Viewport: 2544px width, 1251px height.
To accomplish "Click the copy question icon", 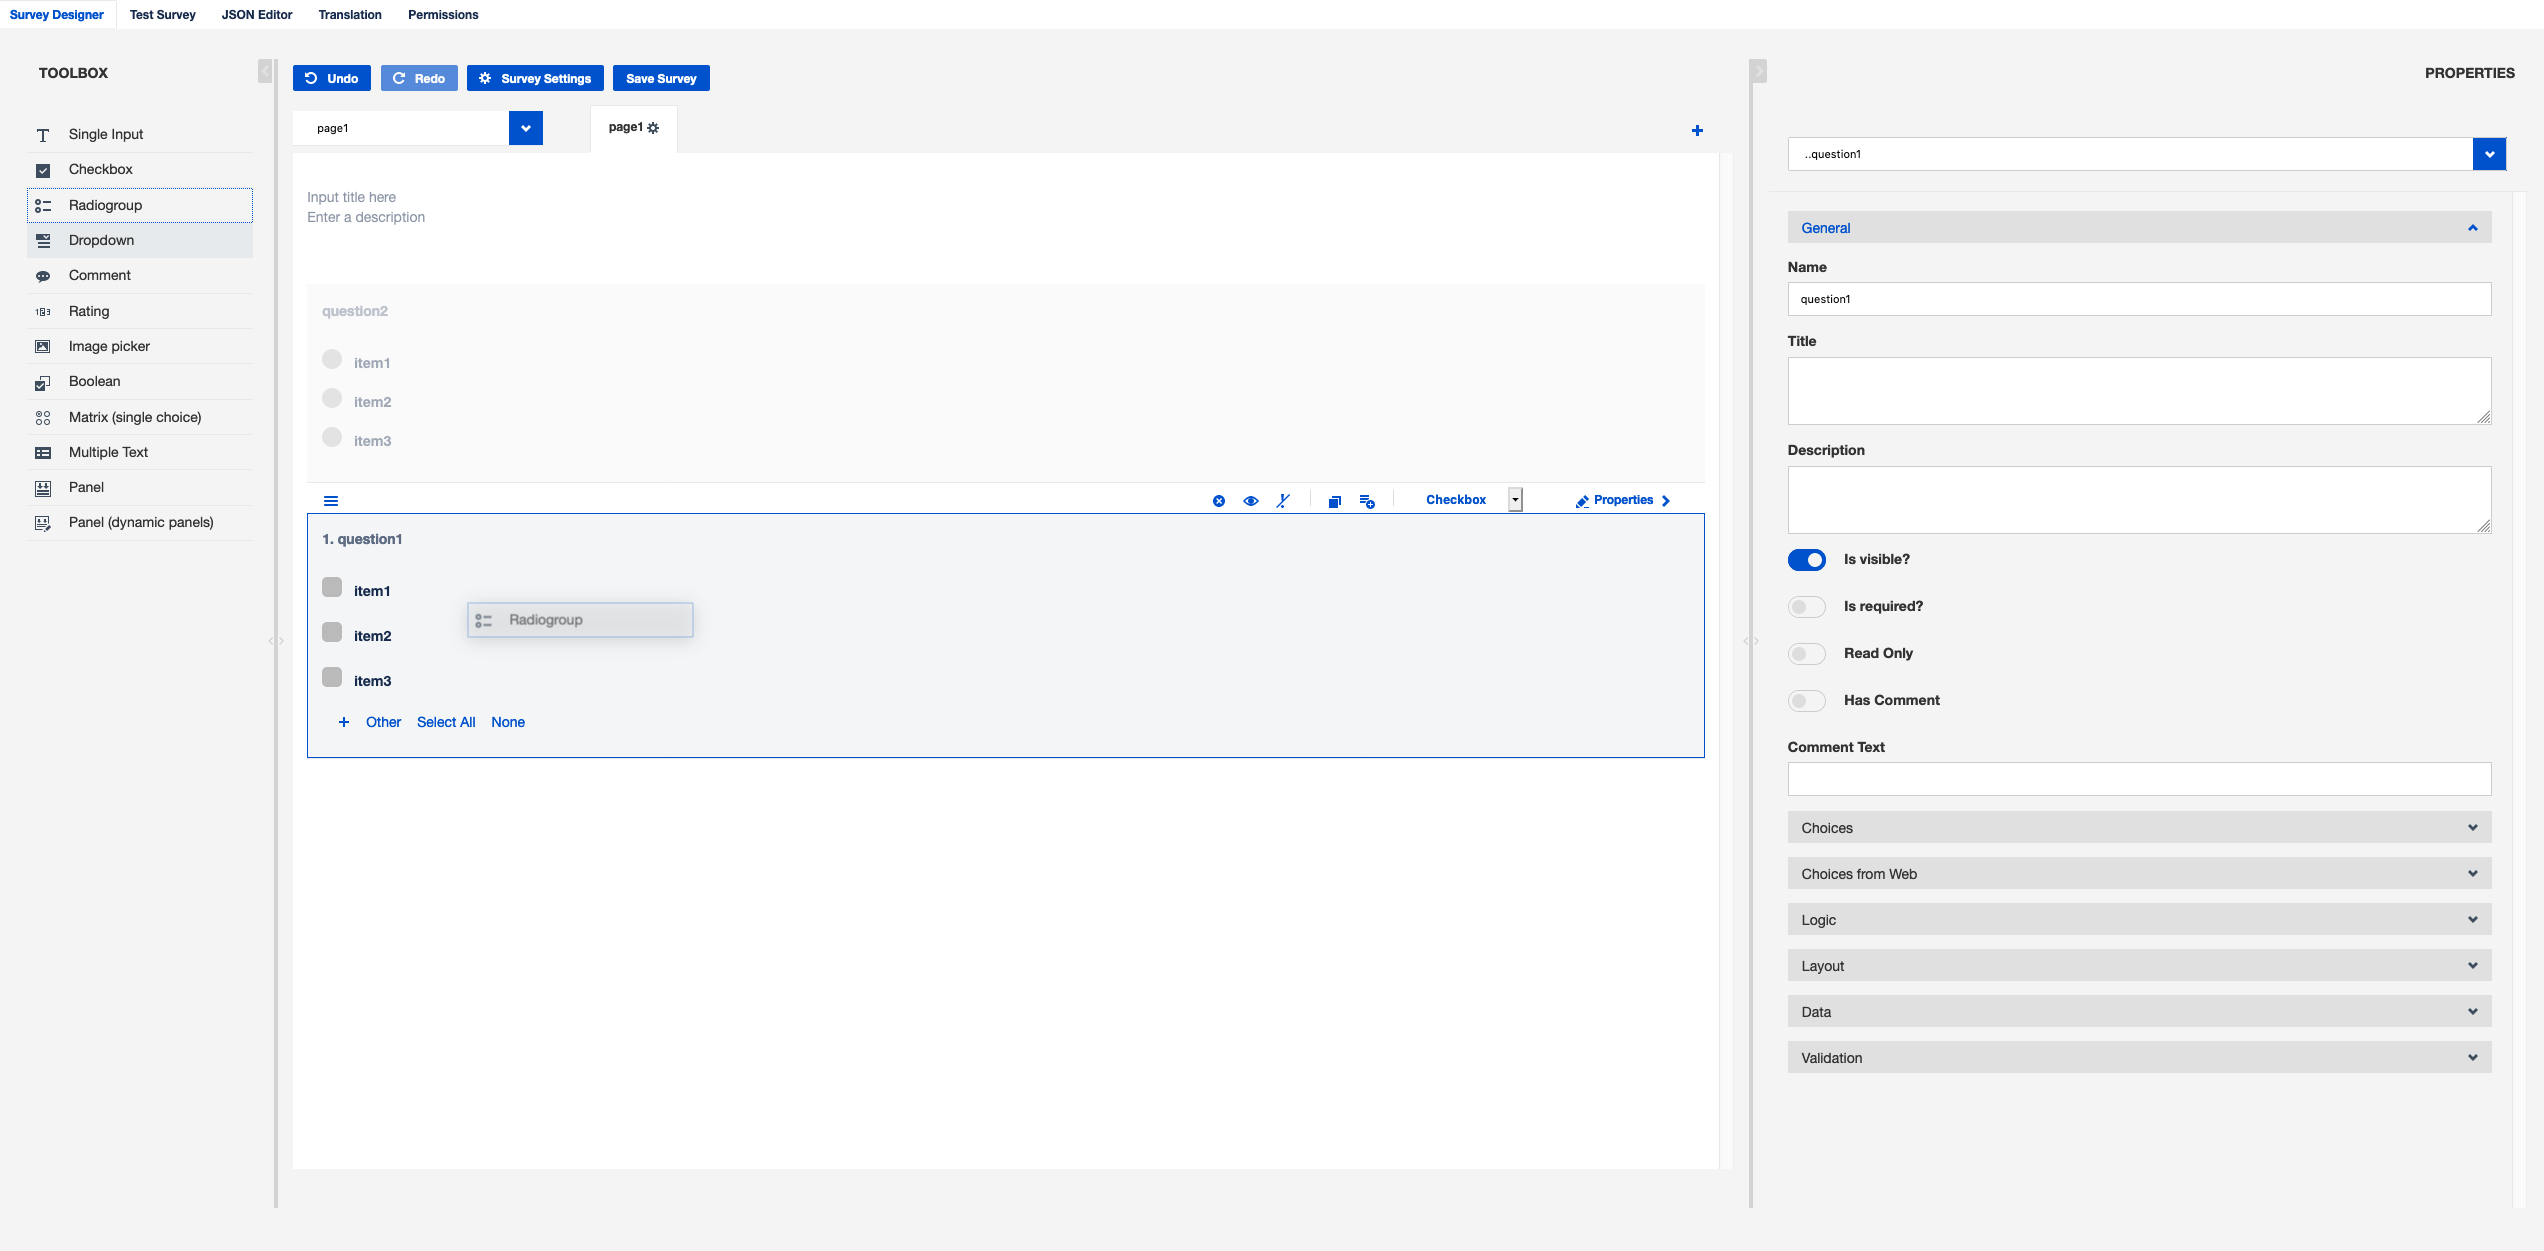I will (x=1334, y=501).
